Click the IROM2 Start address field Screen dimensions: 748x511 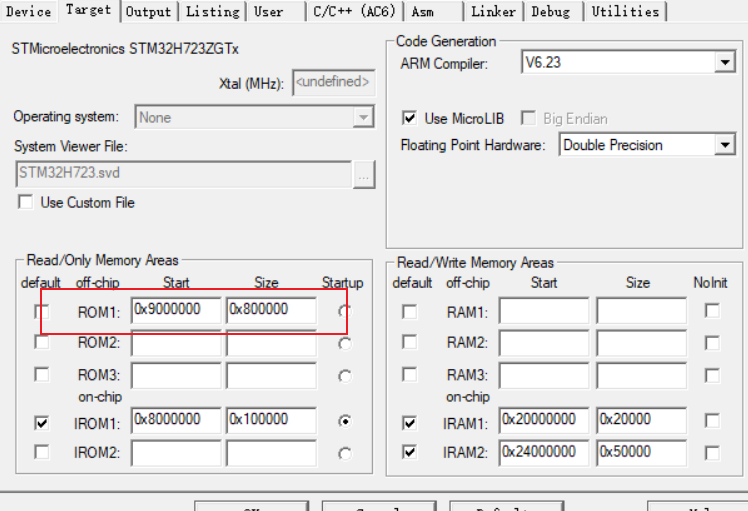(x=176, y=453)
